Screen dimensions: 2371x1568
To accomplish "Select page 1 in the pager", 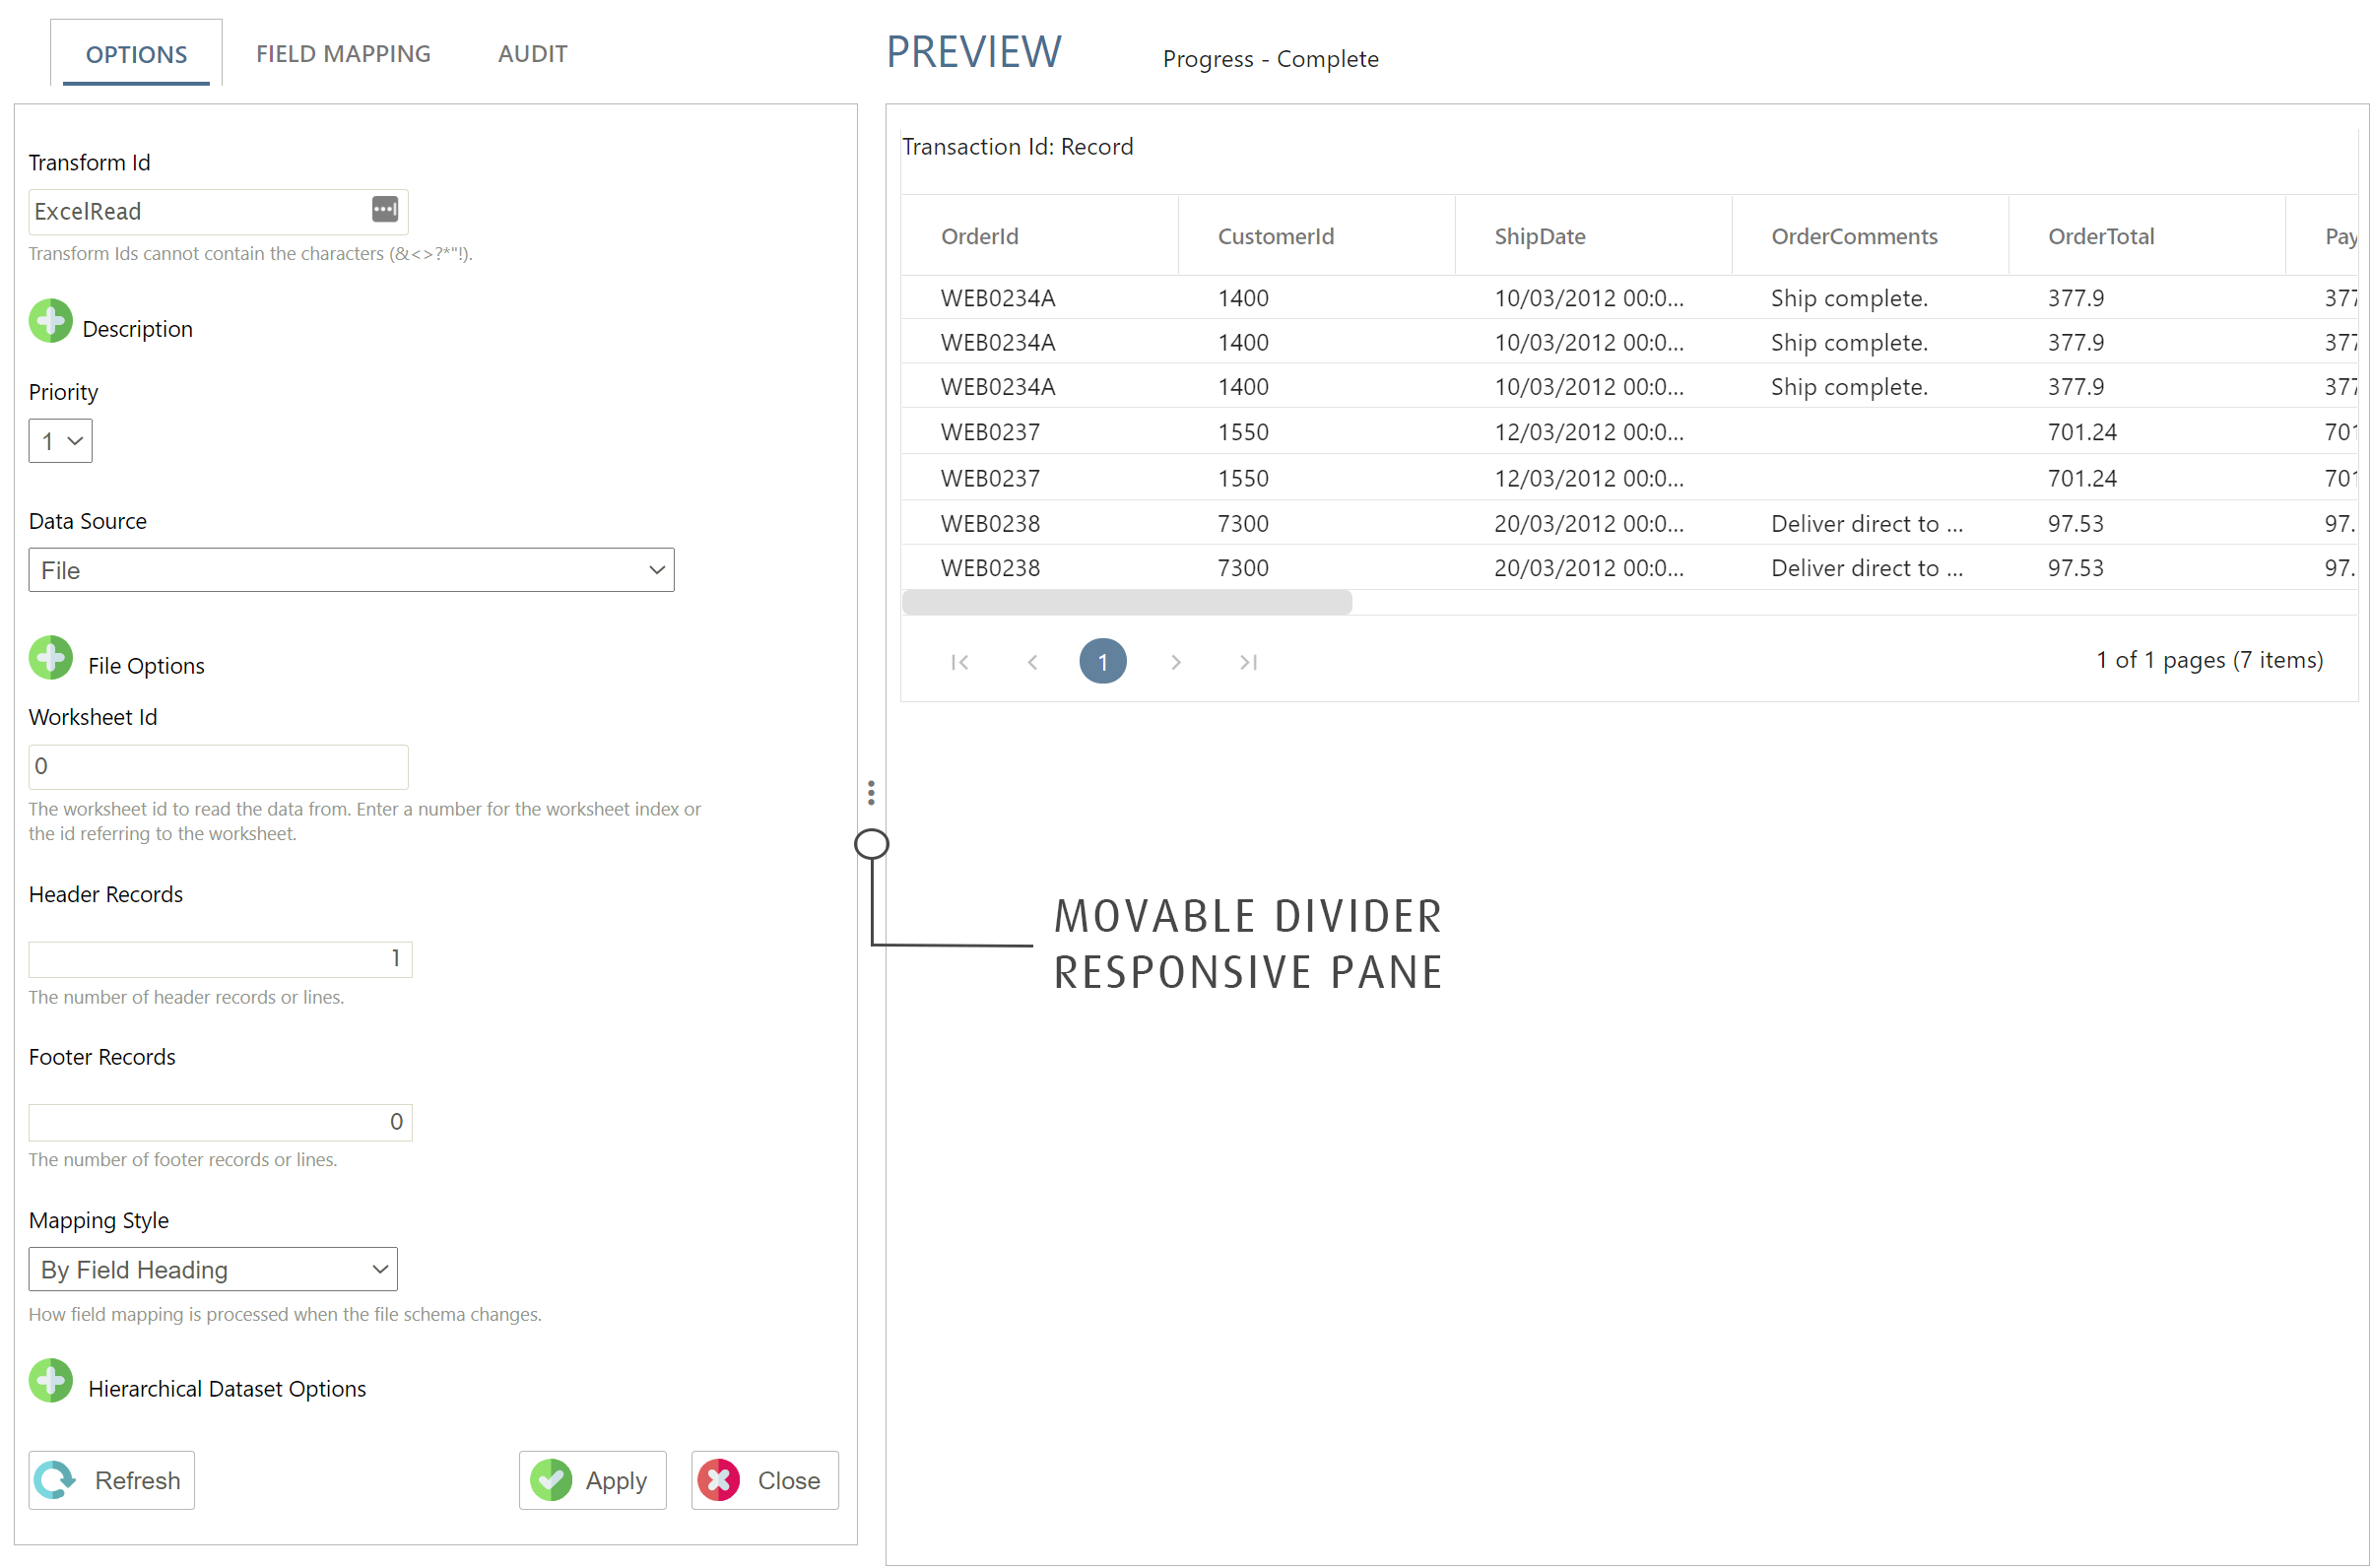I will point(1103,662).
